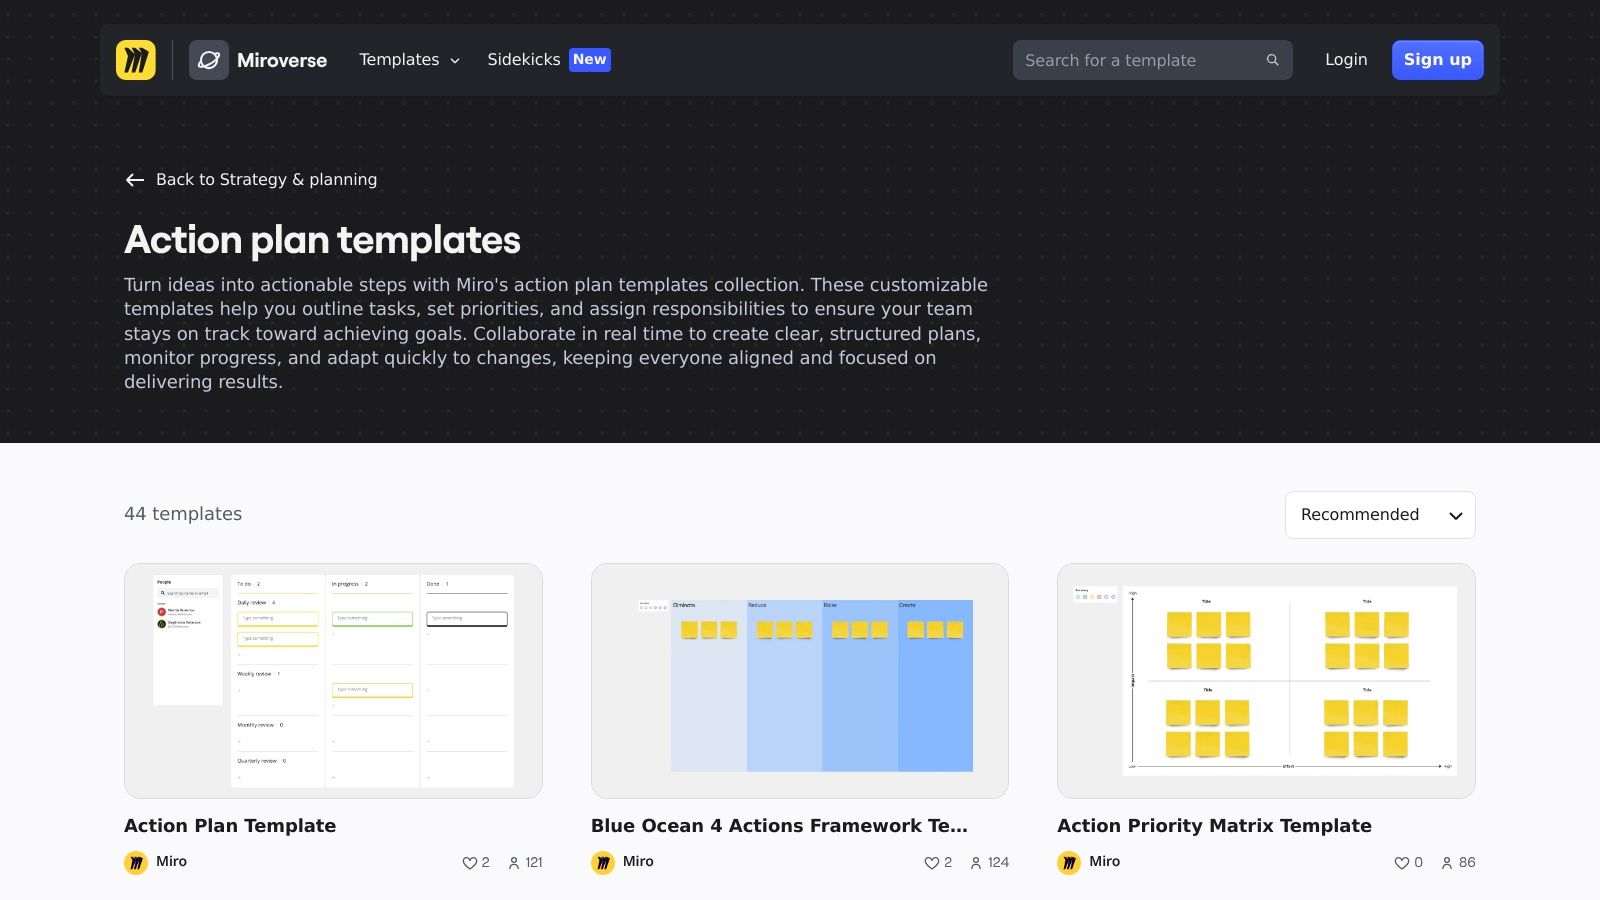Go to Miroverse home link

[281, 60]
